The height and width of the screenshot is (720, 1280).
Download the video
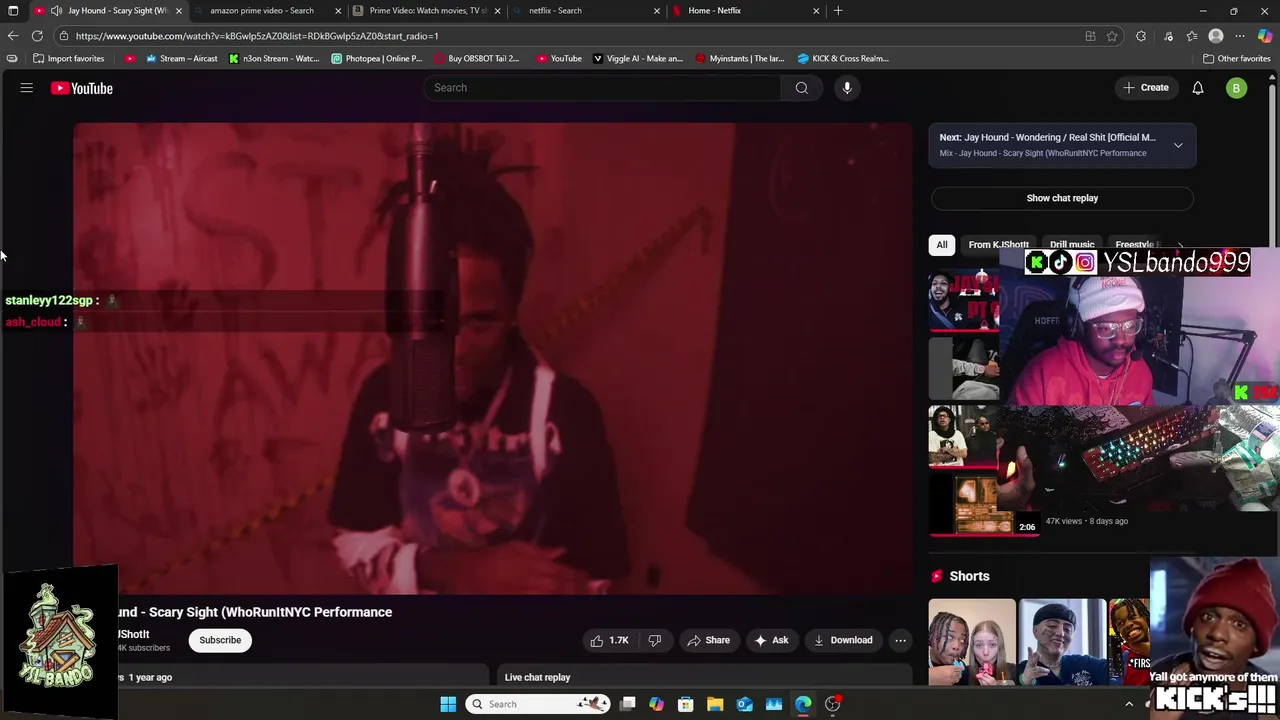pos(842,640)
